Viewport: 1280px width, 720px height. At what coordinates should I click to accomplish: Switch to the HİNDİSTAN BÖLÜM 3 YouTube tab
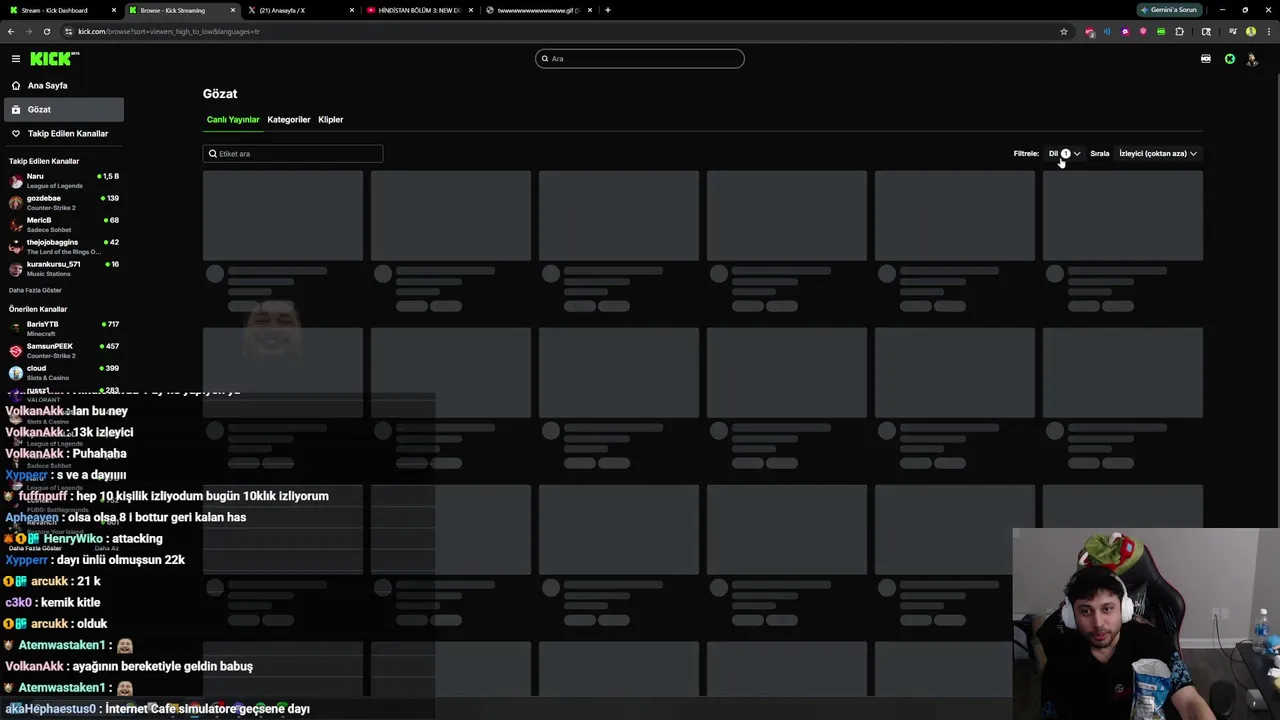tap(419, 10)
